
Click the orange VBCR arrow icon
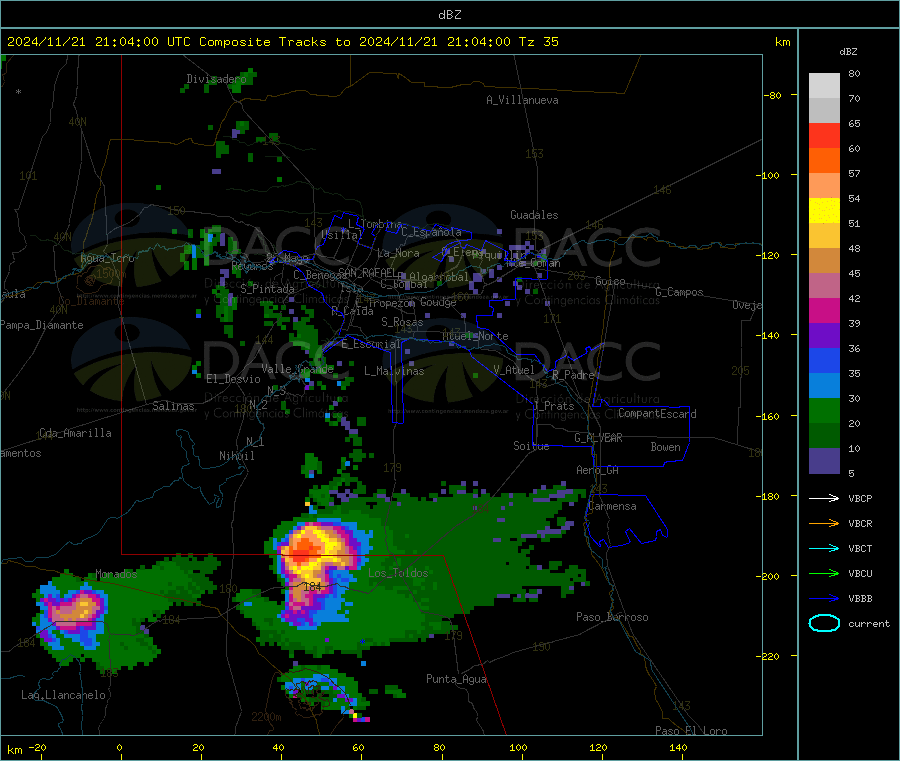pyautogui.click(x=824, y=523)
